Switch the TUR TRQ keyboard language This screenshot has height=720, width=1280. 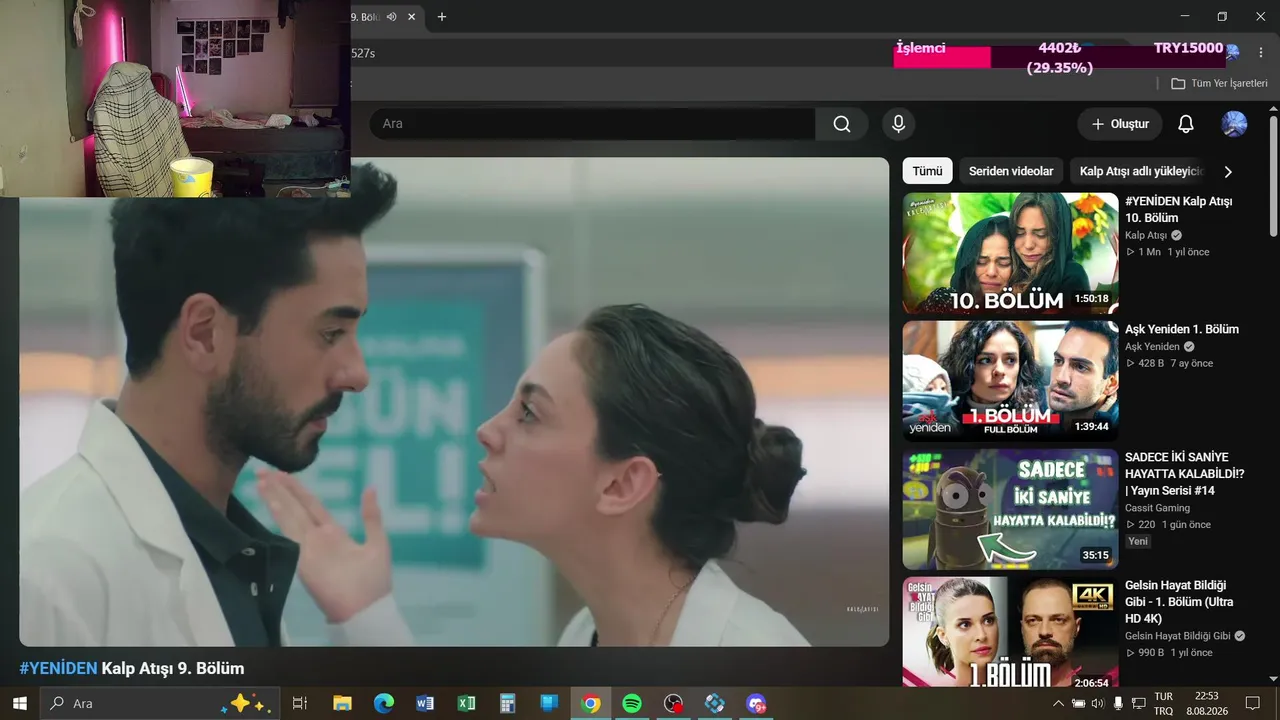coord(1163,703)
